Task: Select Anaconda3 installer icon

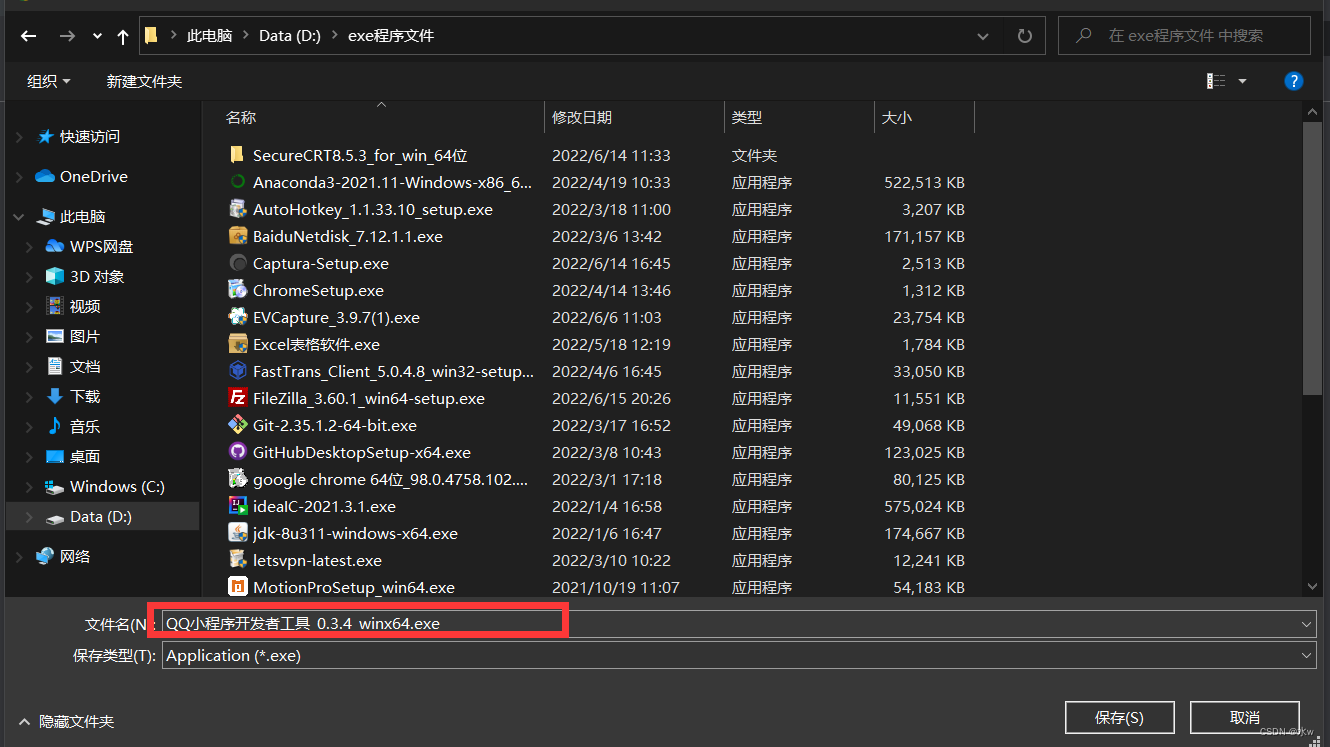Action: pos(237,182)
